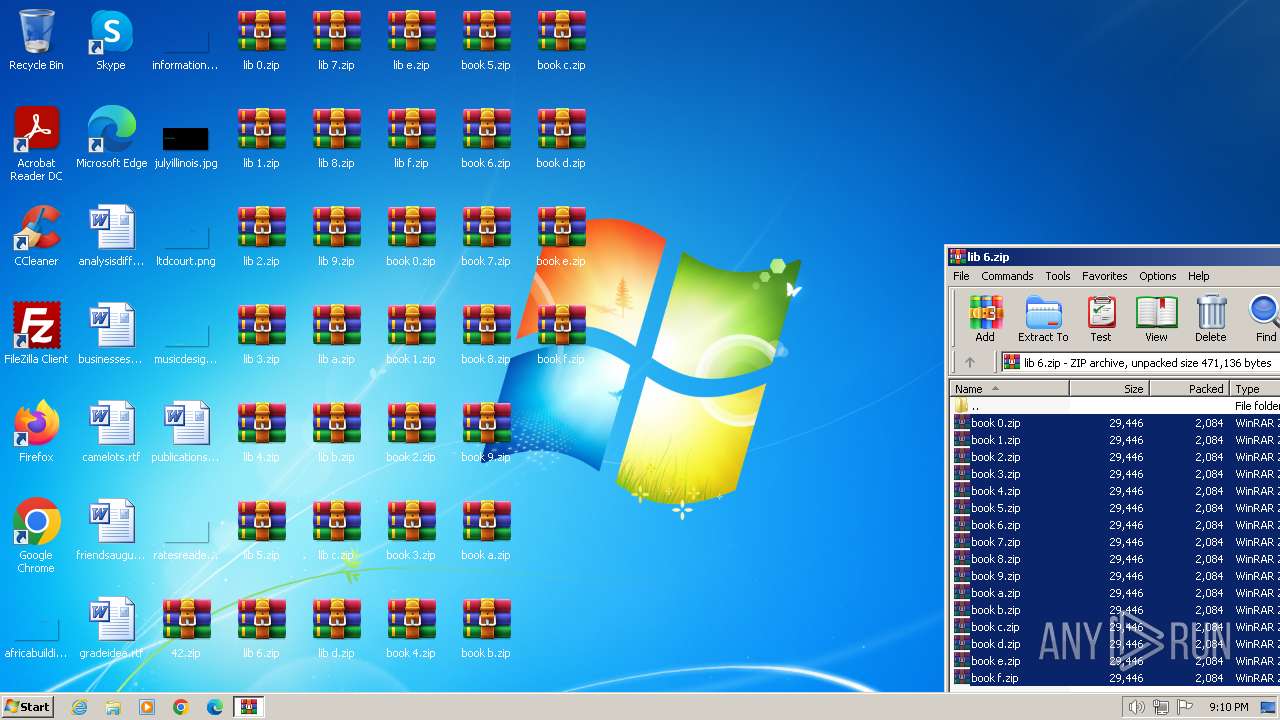Select 42.zip archive on desktop
Viewport: 1280px width, 720px height.
tap(186, 629)
